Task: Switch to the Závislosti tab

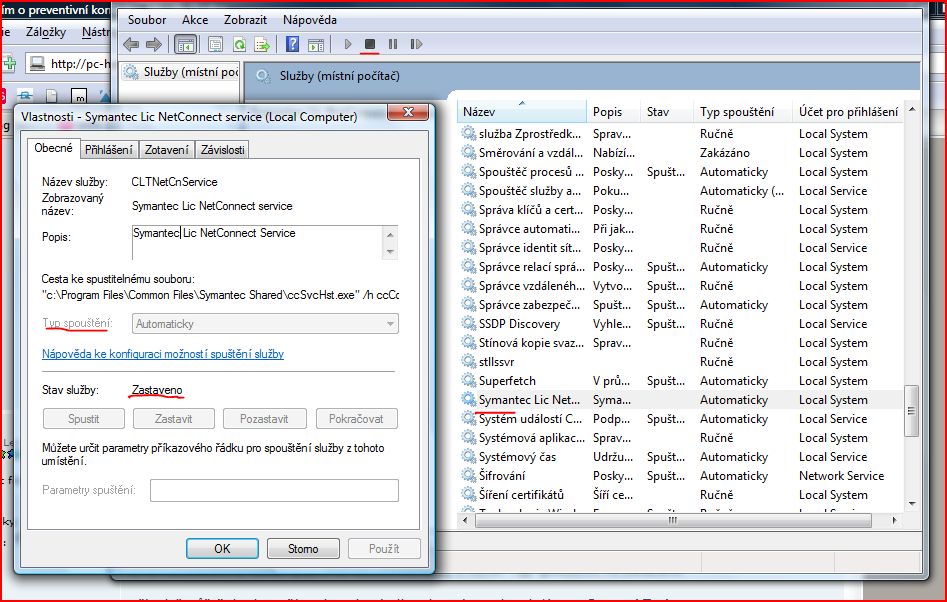Action: 222,150
